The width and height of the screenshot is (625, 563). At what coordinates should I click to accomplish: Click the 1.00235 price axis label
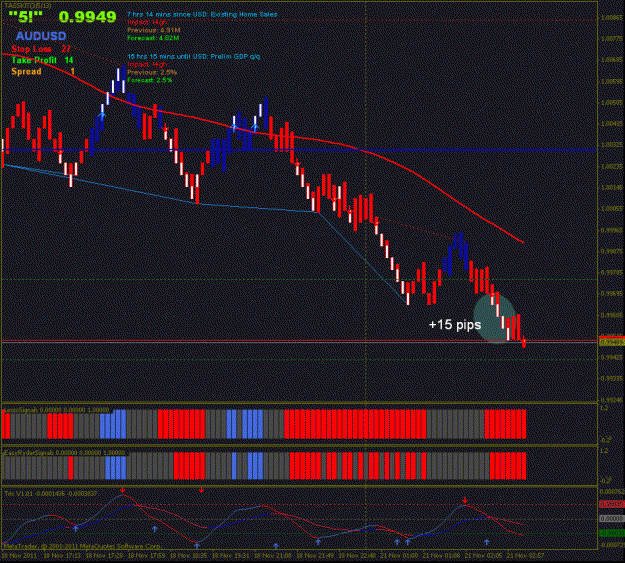click(612, 166)
